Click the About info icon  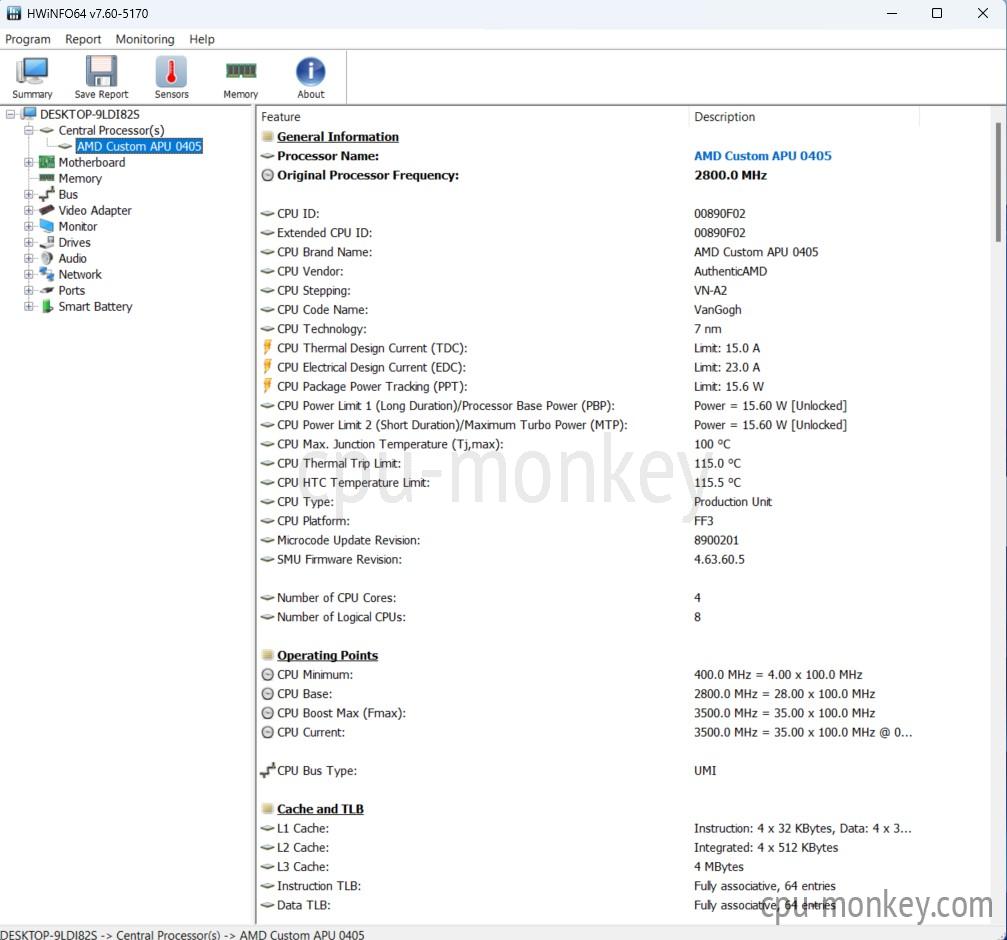(311, 71)
